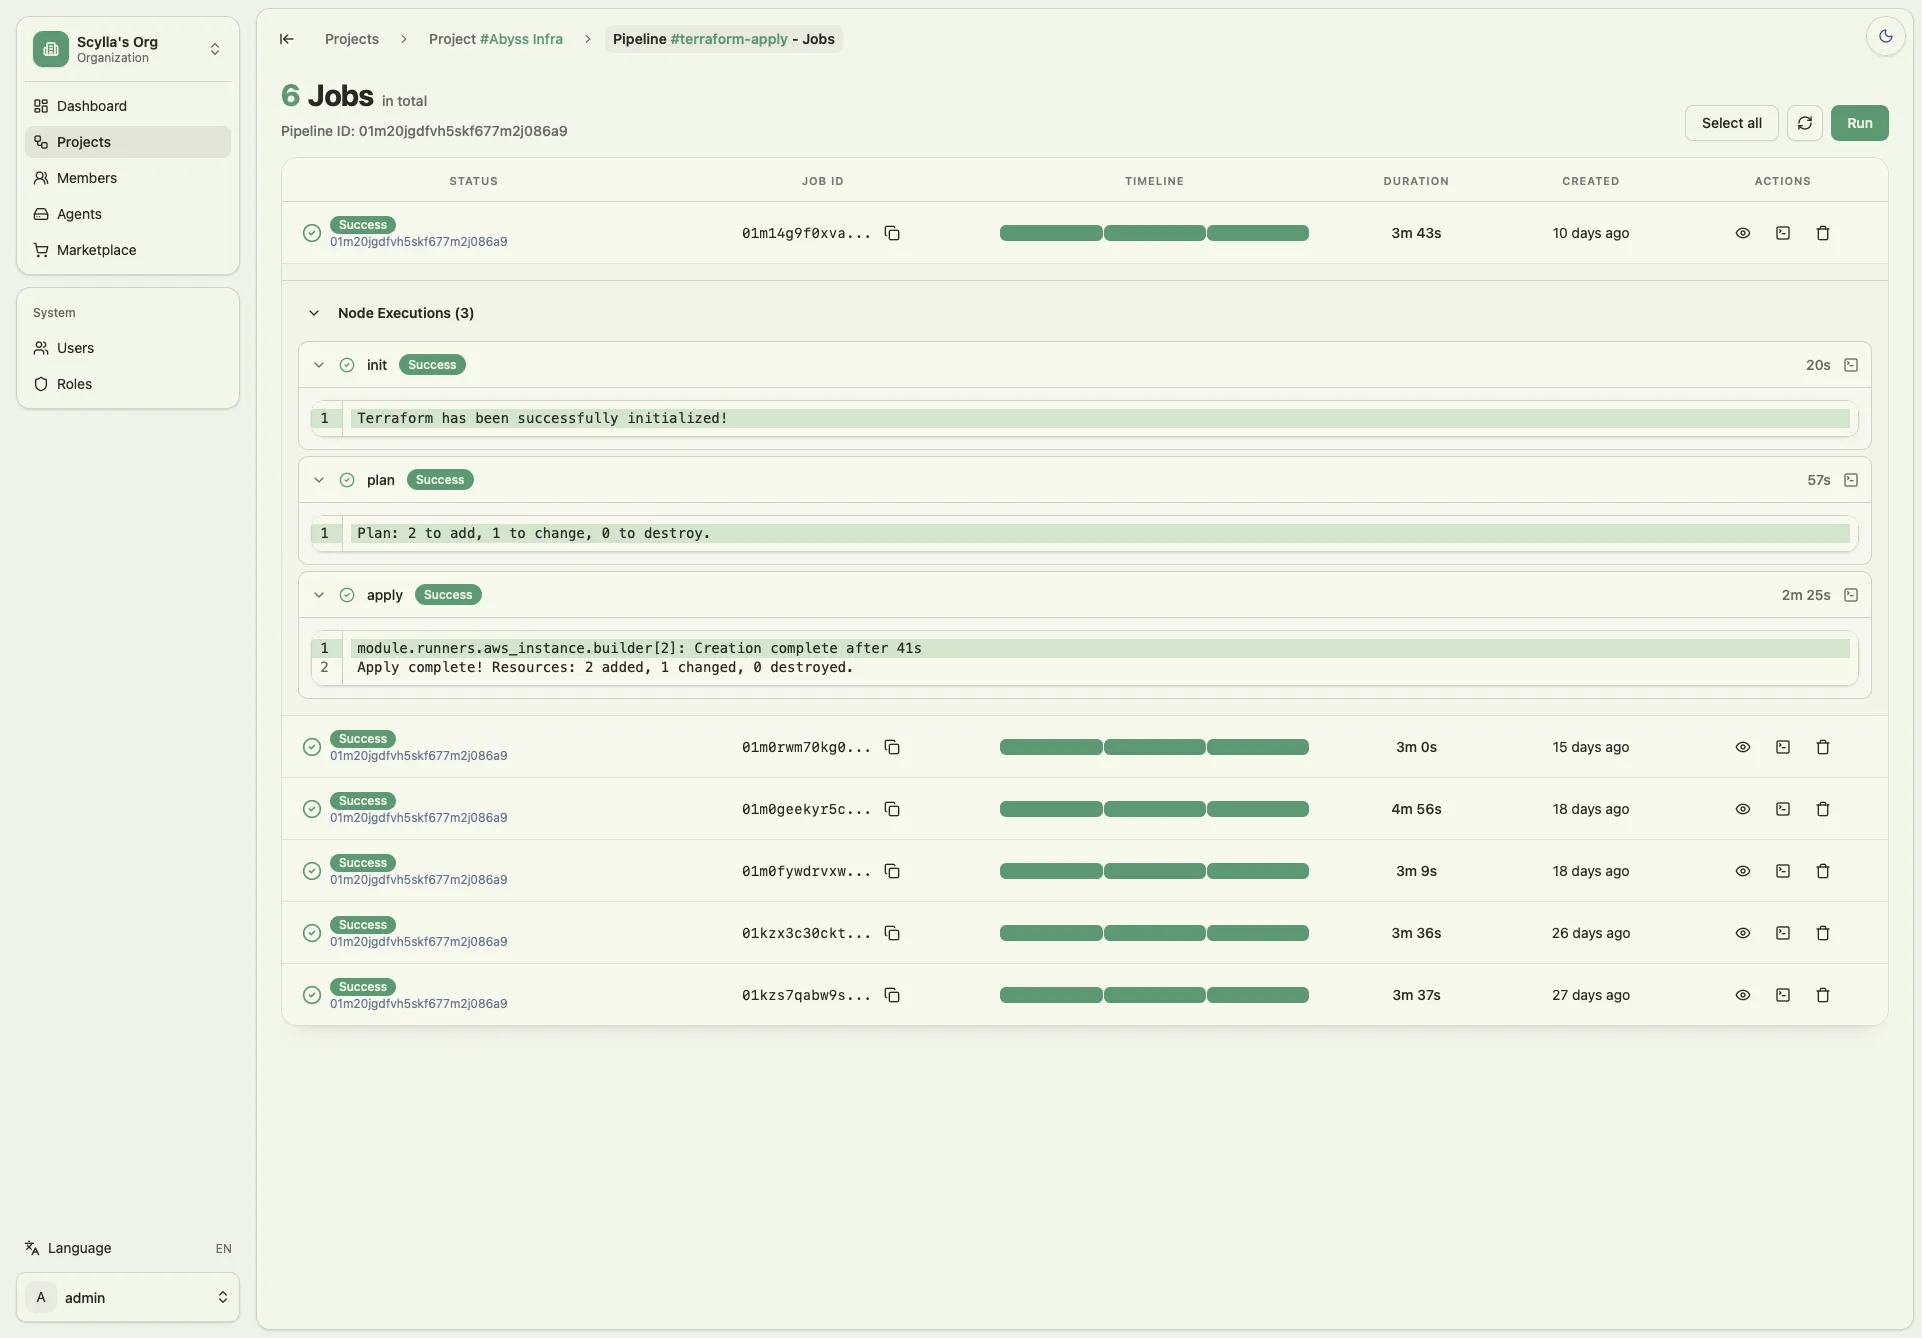Collapse sidebar arrow icon
This screenshot has width=1922, height=1338.
[287, 39]
